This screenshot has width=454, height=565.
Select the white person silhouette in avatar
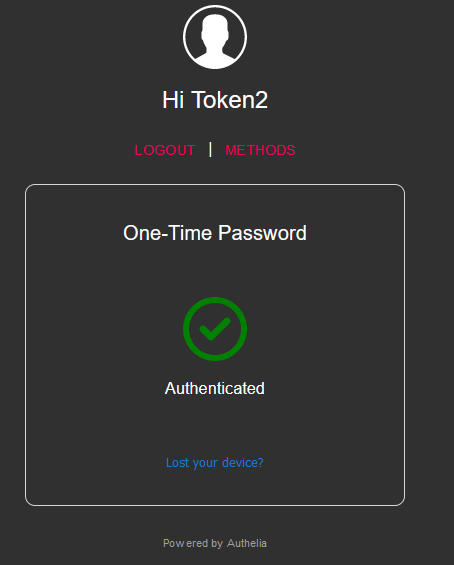pos(215,40)
